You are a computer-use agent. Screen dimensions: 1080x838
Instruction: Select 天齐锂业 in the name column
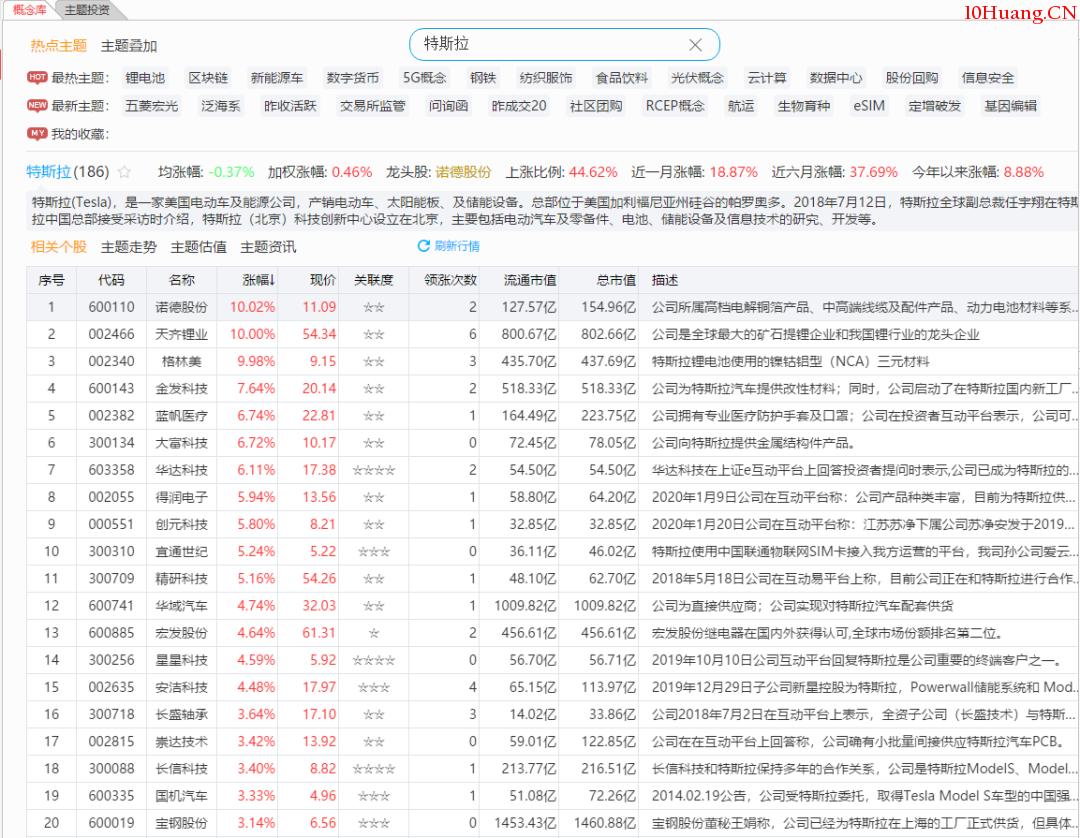coord(181,335)
